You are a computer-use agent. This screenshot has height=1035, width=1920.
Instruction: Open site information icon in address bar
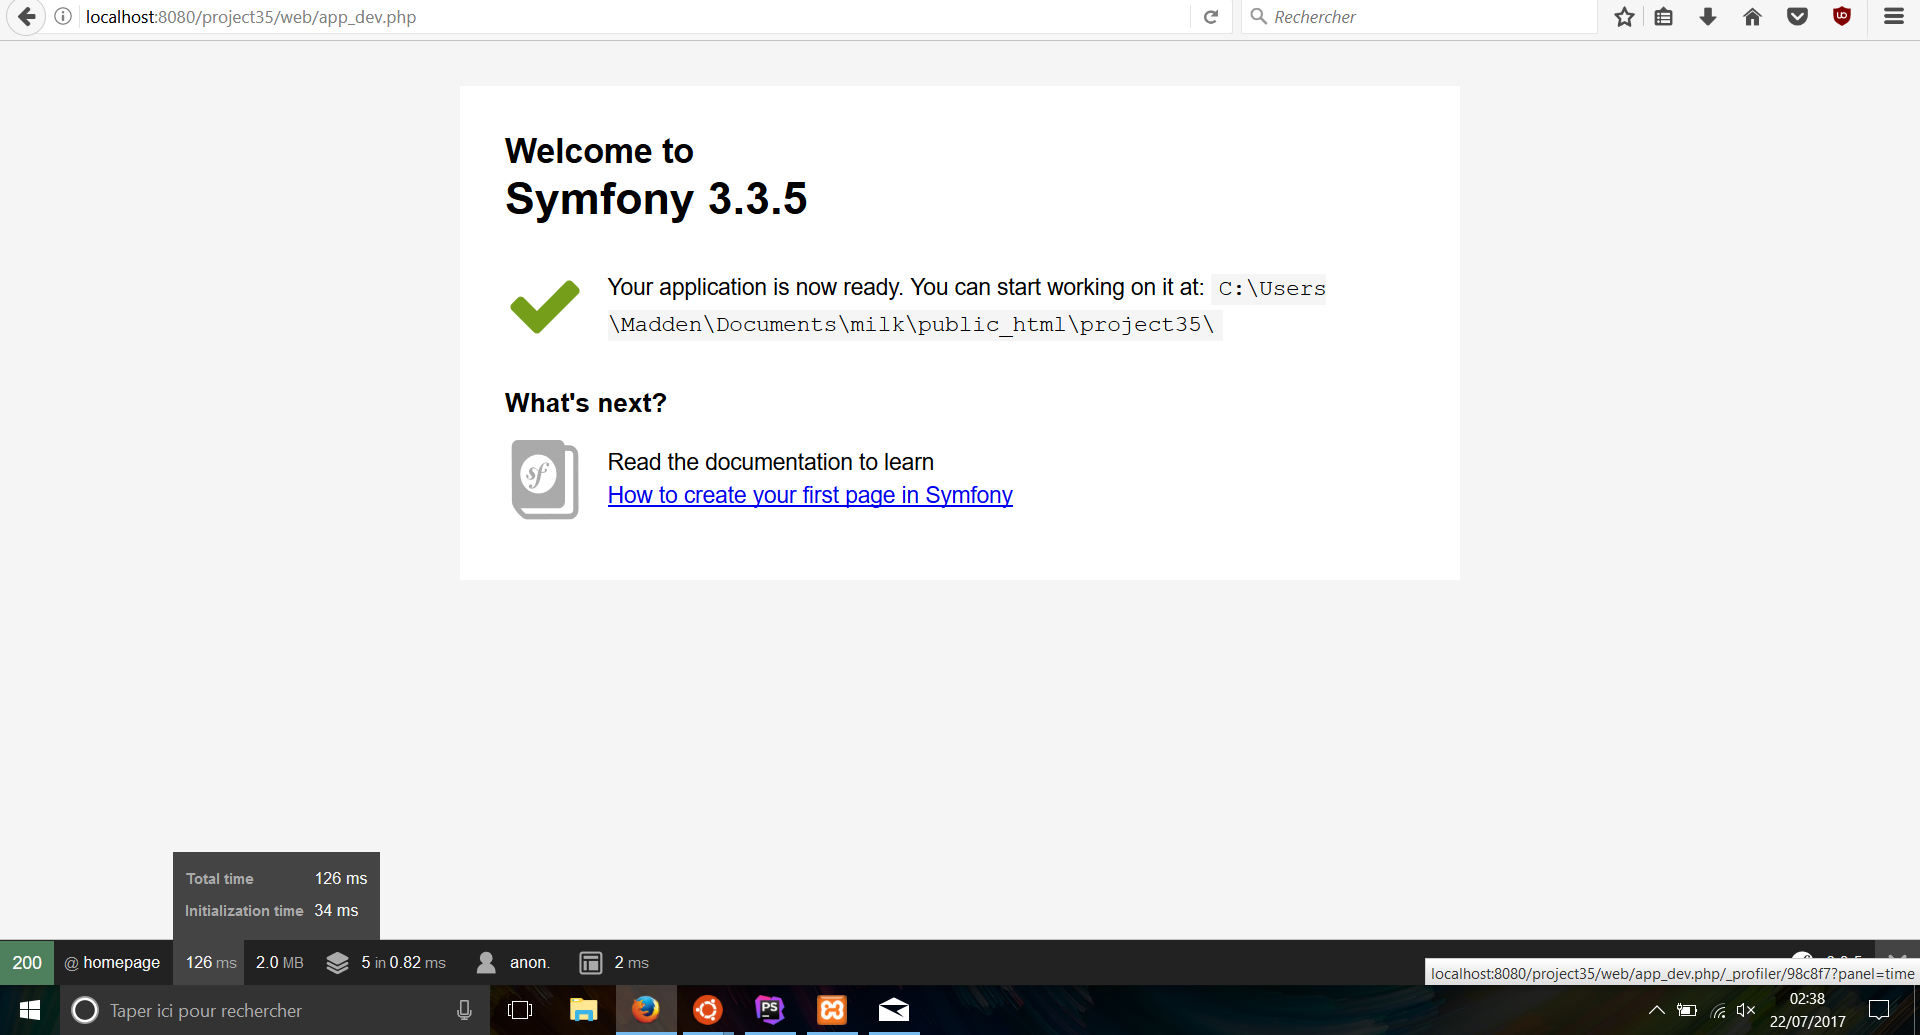63,17
